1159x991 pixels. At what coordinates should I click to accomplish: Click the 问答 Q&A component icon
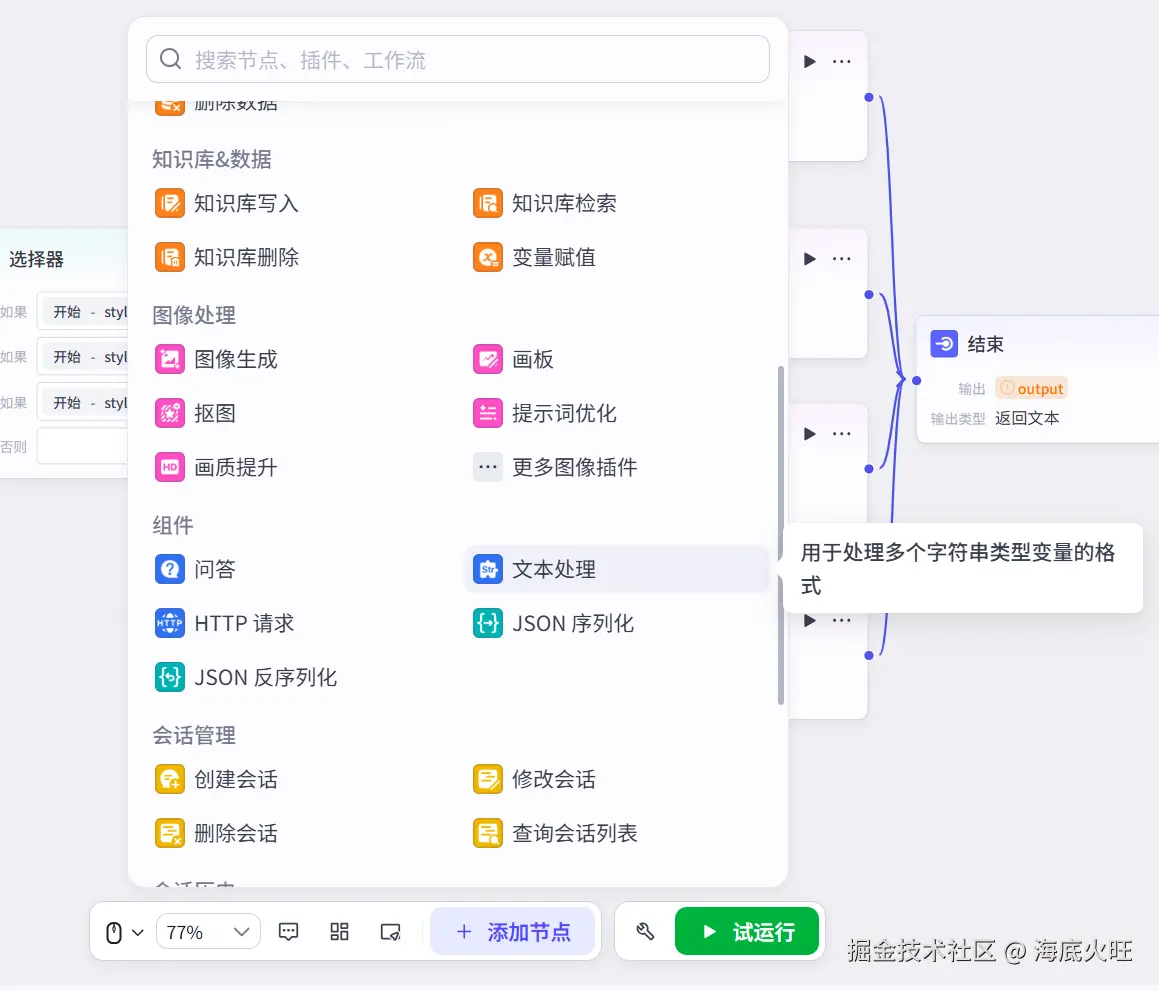pos(169,569)
